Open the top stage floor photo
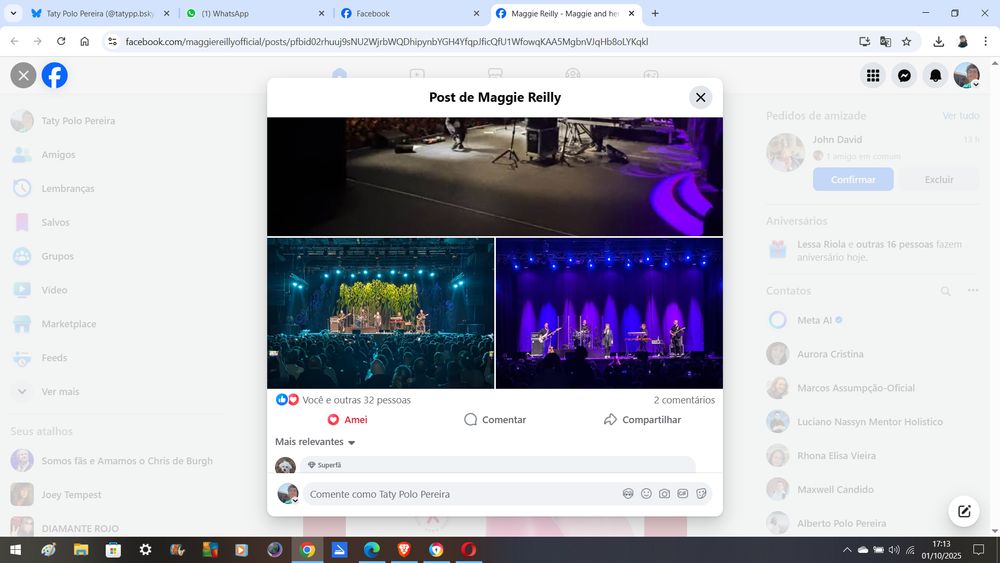1000x563 pixels. click(495, 177)
